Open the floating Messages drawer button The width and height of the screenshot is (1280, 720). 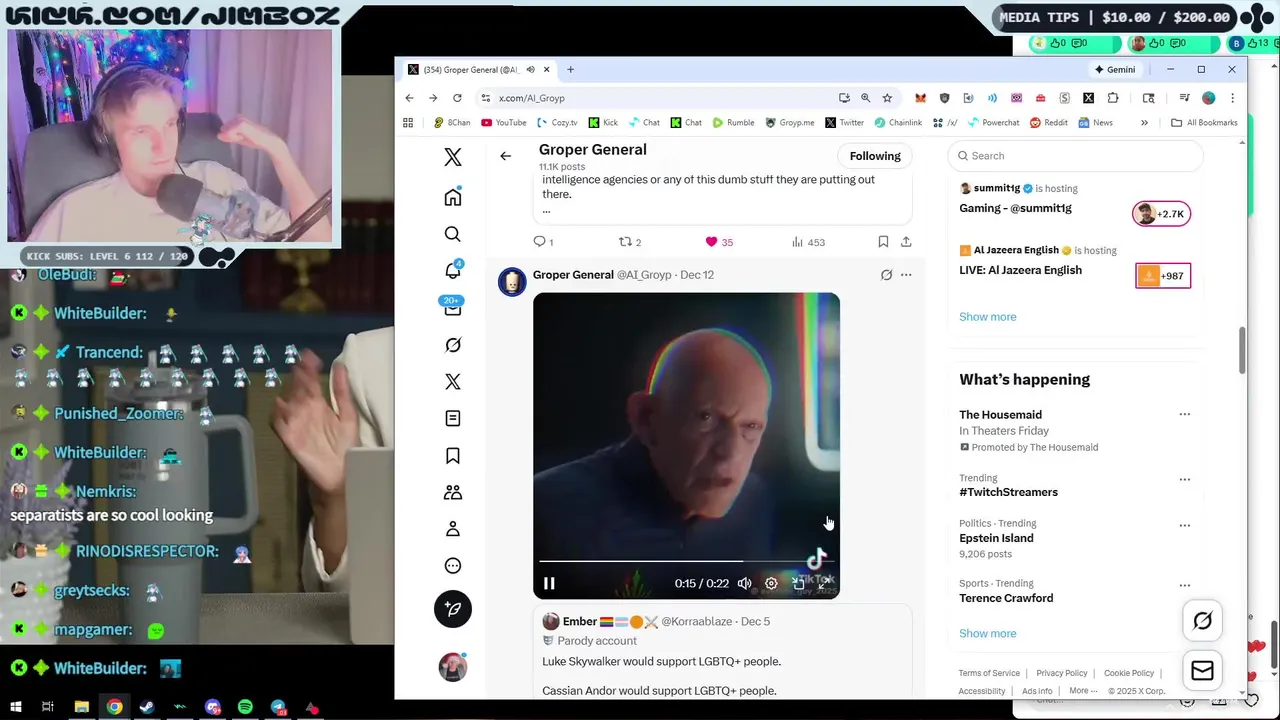click(1202, 671)
